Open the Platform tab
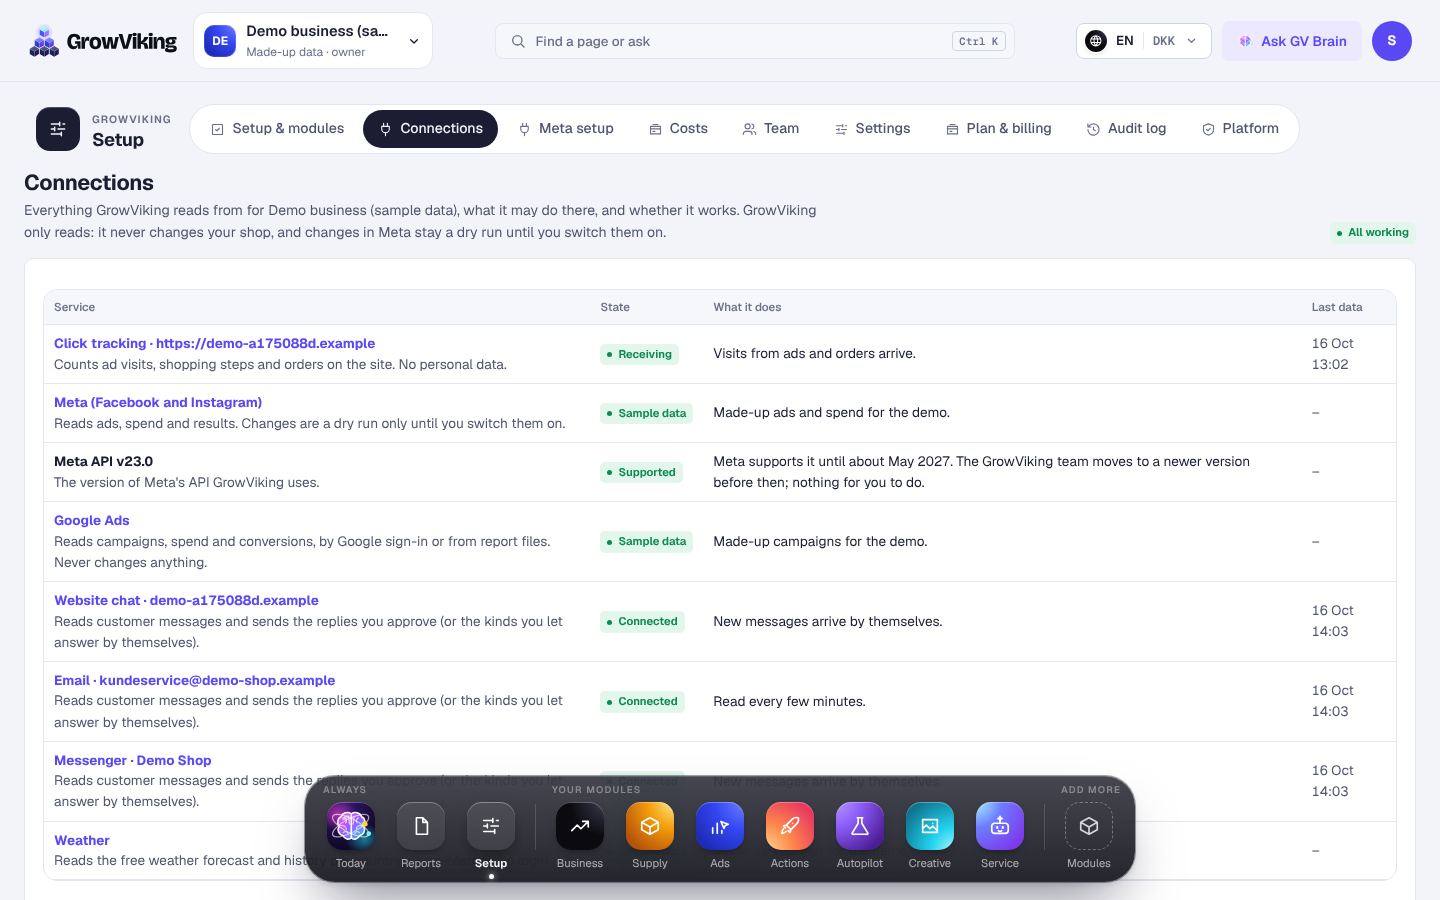Image resolution: width=1440 pixels, height=900 pixels. pos(1241,129)
